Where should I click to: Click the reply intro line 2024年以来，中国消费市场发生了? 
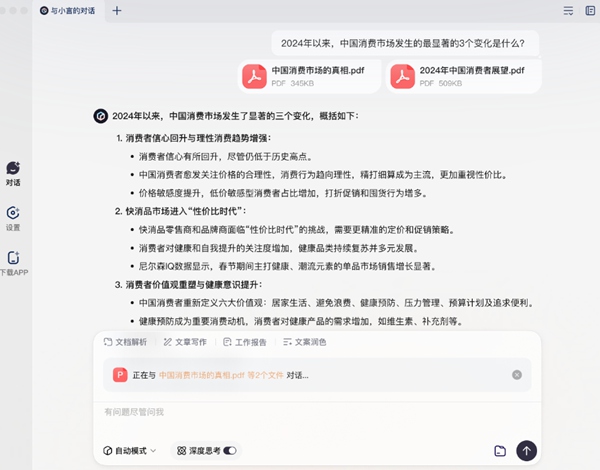tap(235, 116)
